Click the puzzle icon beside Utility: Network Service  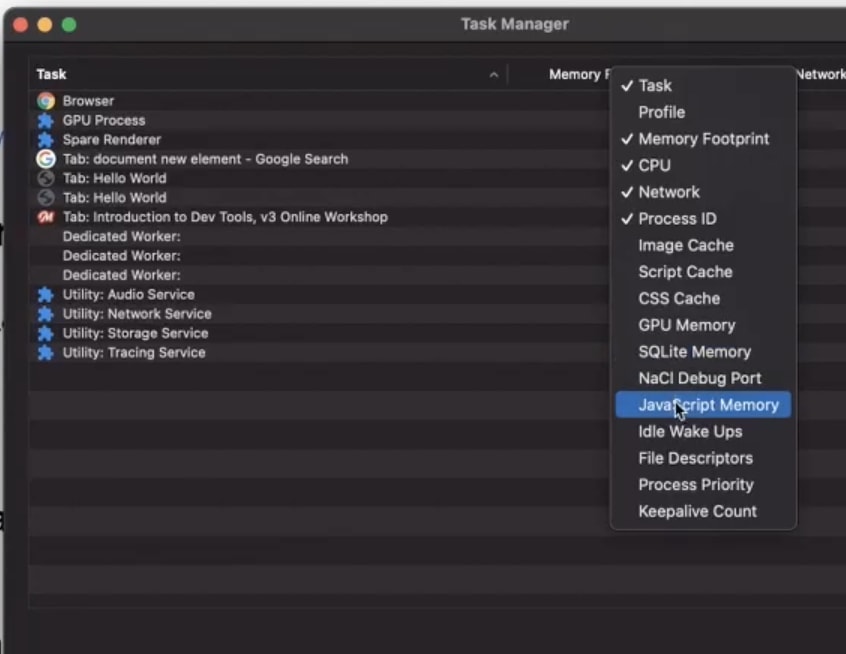(x=46, y=314)
